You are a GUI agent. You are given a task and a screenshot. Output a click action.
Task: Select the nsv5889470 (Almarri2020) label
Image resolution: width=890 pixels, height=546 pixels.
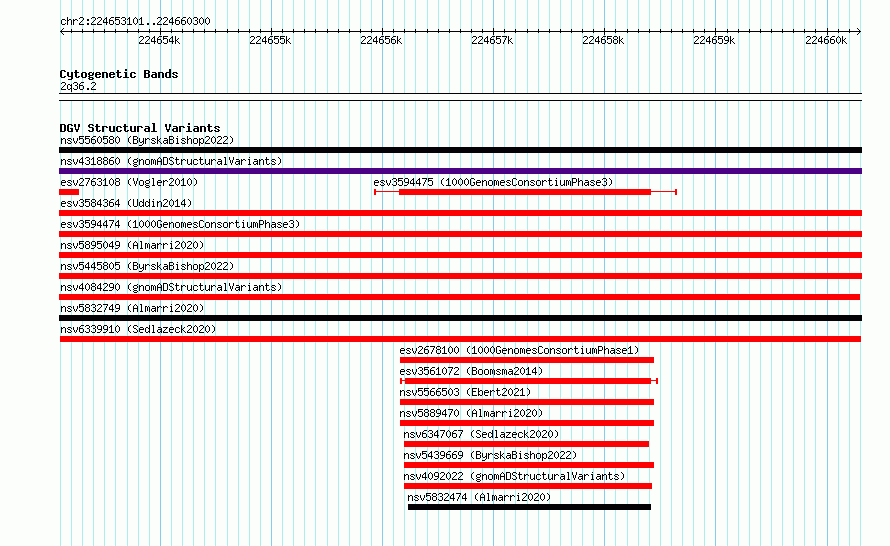coord(471,413)
